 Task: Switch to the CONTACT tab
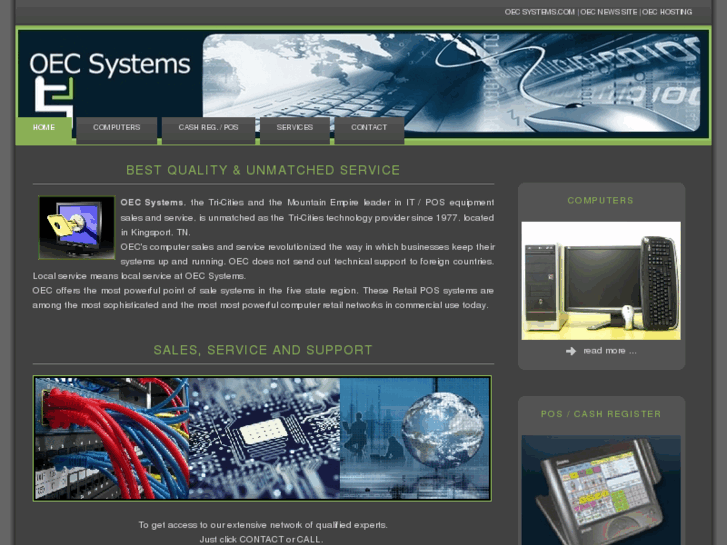tap(369, 129)
